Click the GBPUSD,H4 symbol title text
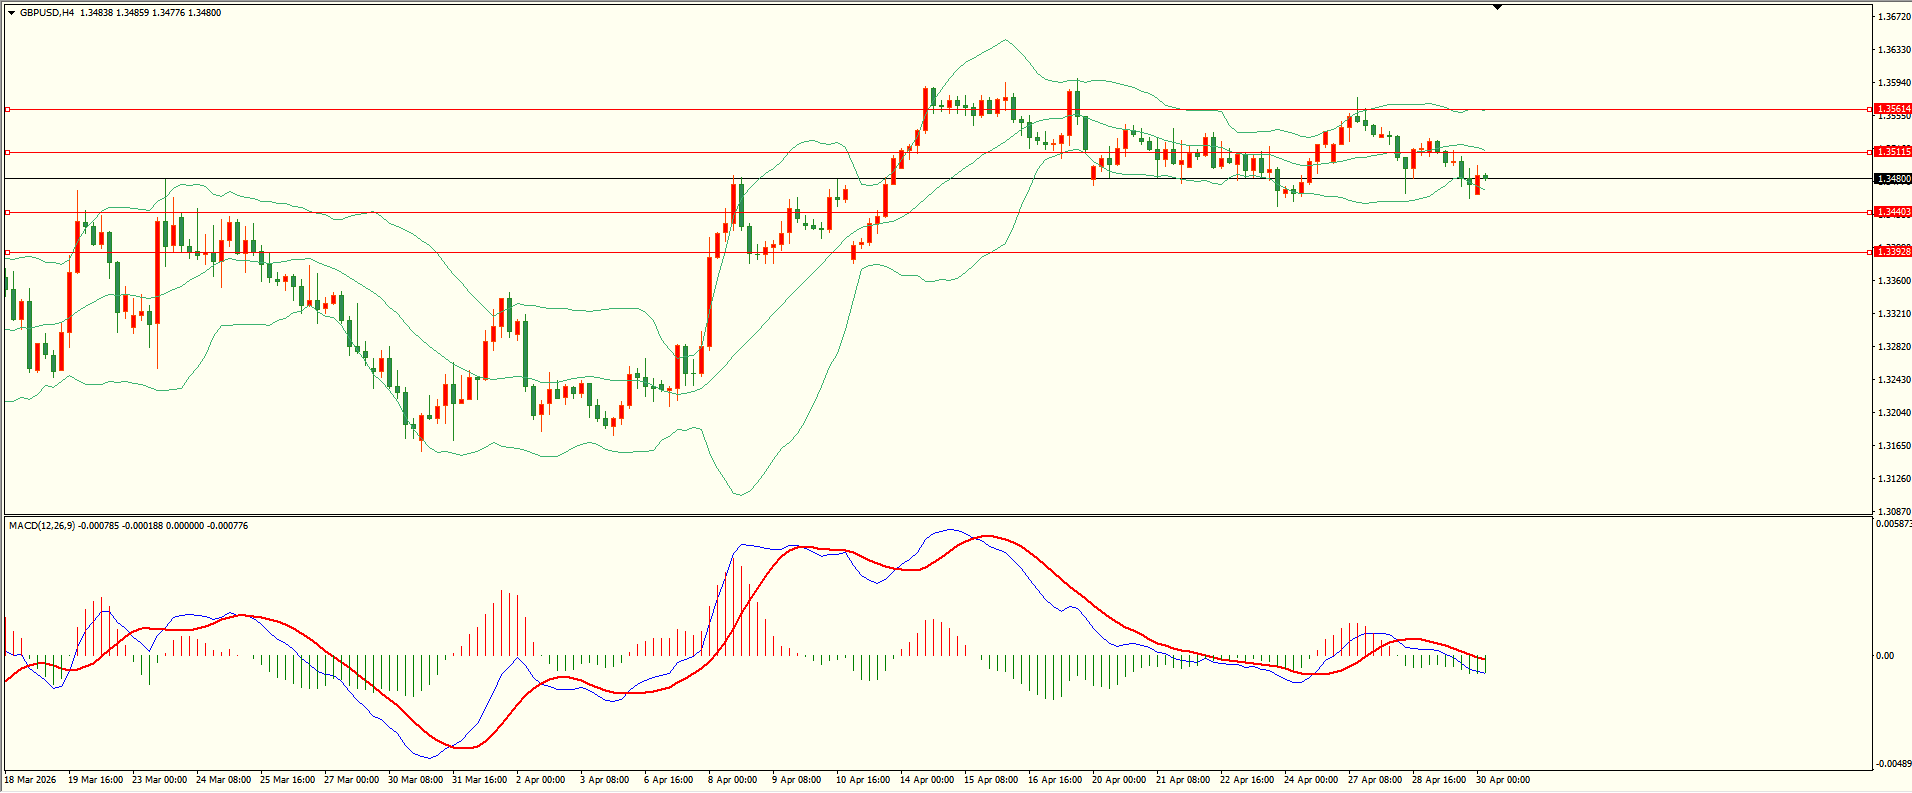This screenshot has width=1912, height=793. (x=47, y=13)
